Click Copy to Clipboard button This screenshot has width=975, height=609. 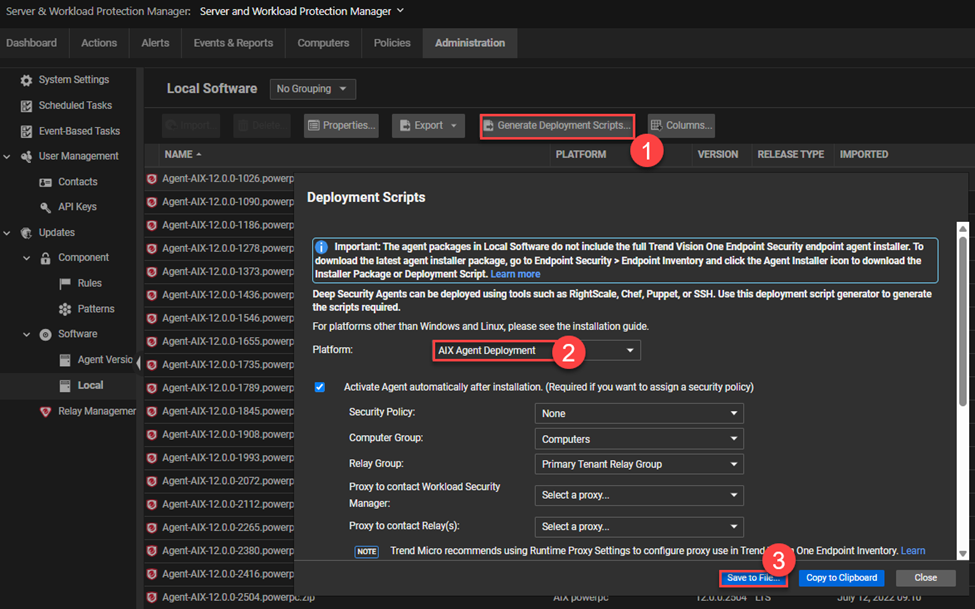841,578
